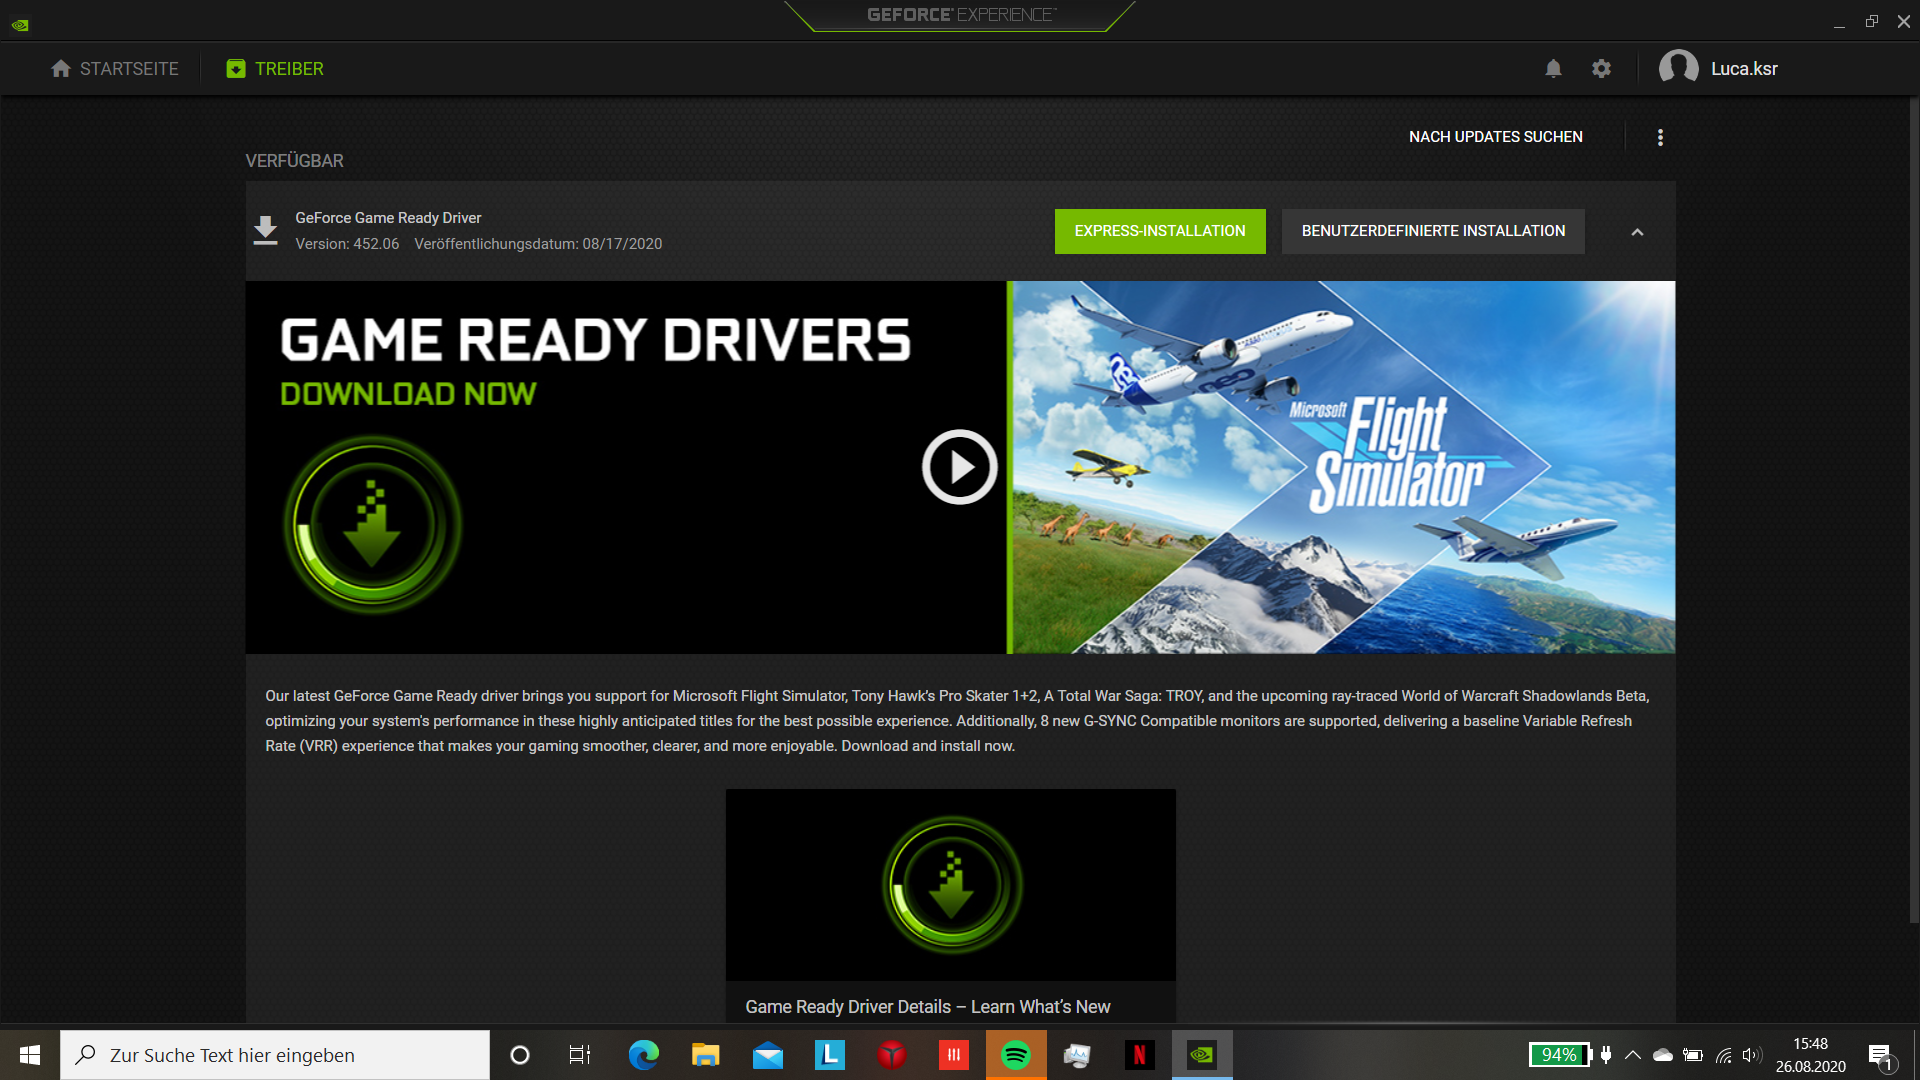This screenshot has width=1920, height=1080.
Task: Open Microsoft Edge from the taskbar
Action: 643,1055
